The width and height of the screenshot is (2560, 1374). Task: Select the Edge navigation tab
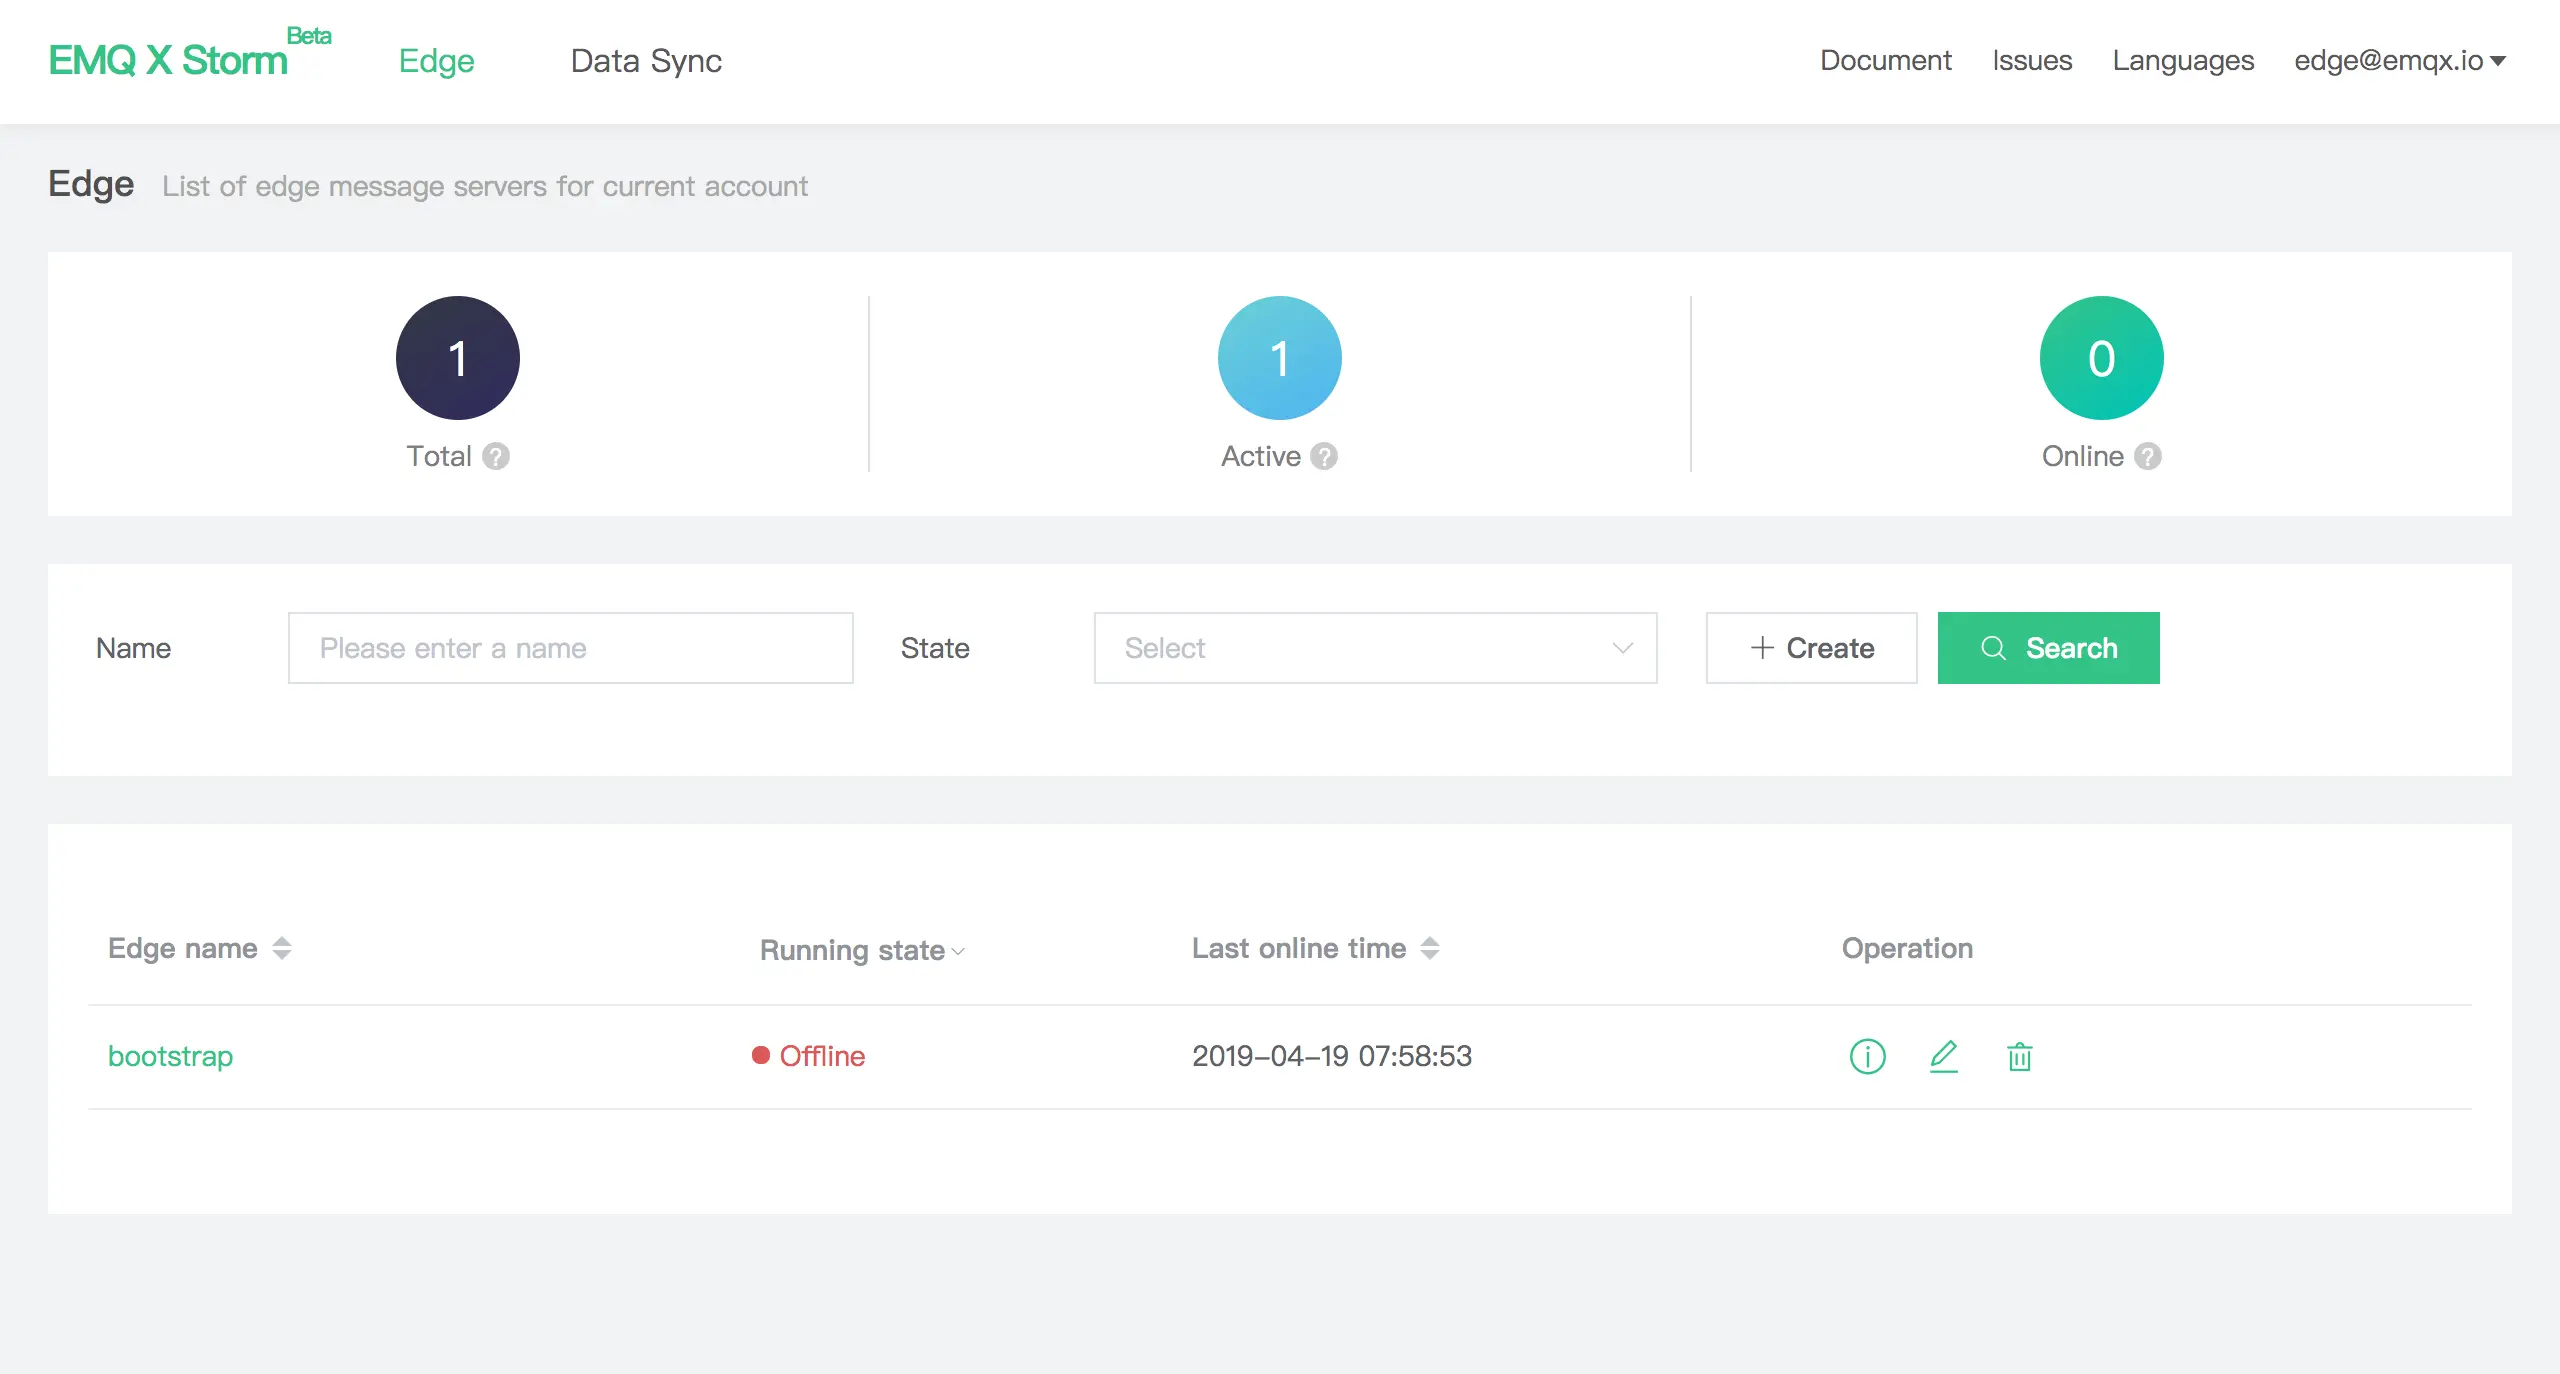coord(436,61)
